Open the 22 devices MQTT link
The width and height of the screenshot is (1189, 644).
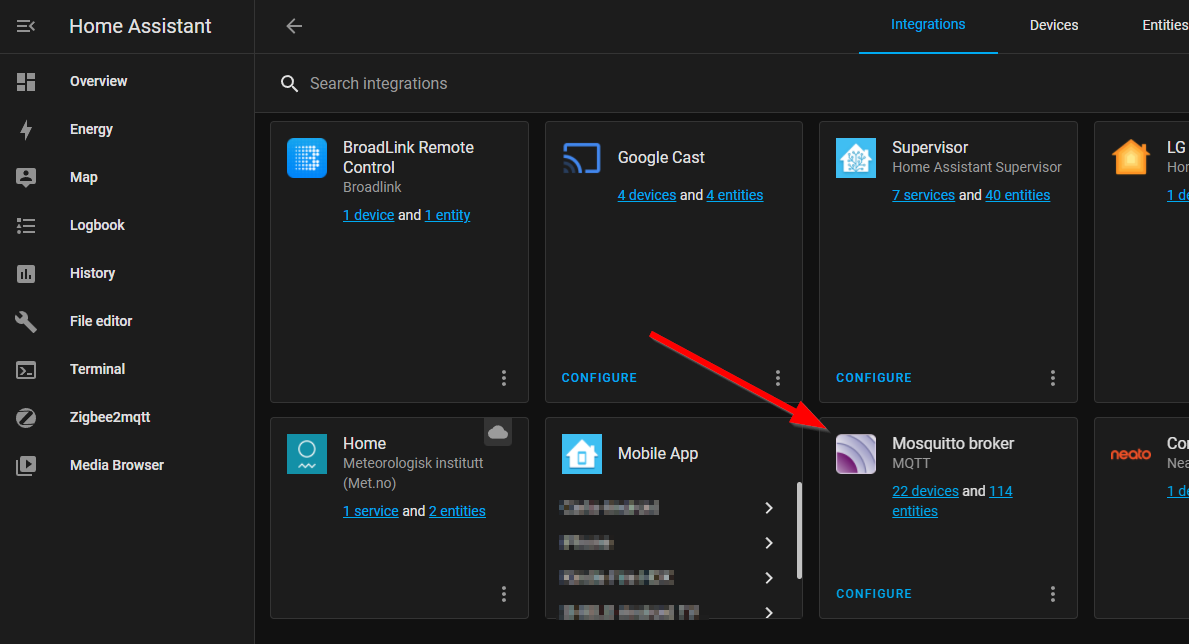point(925,491)
